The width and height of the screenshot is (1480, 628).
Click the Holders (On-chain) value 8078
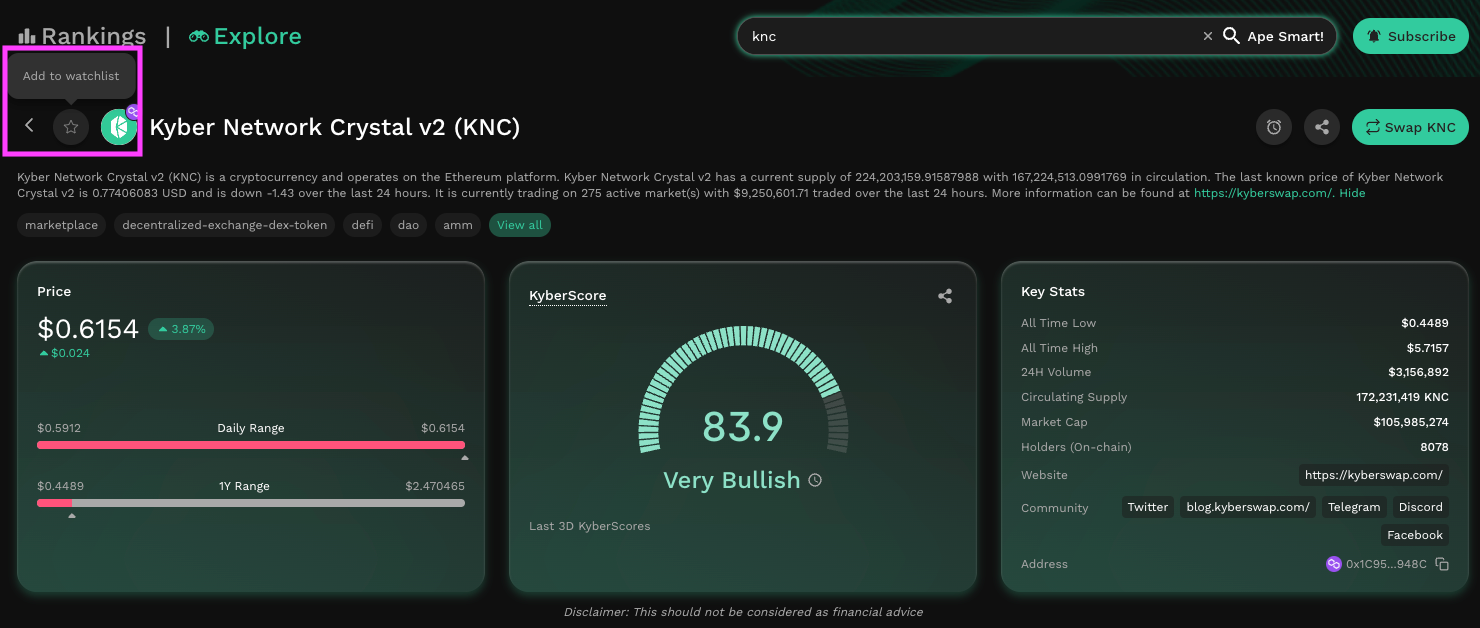[1435, 447]
